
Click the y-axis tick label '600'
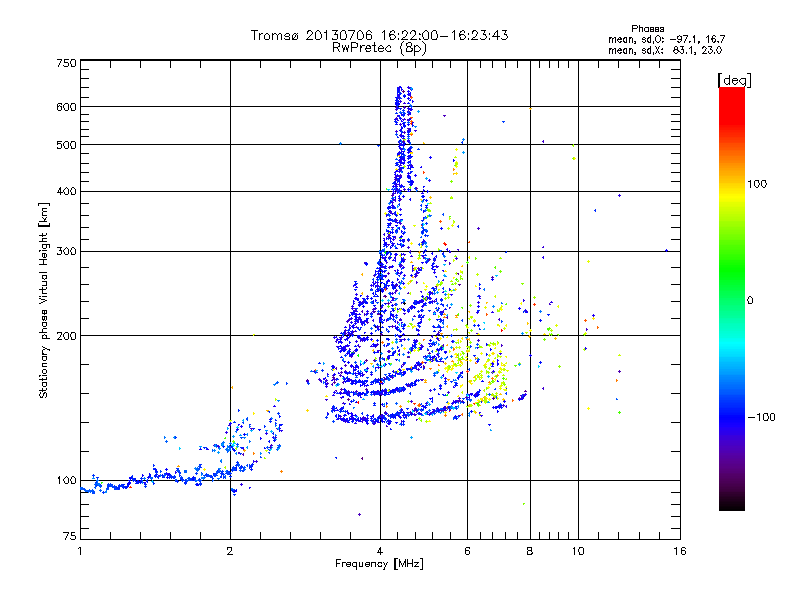(x=67, y=107)
